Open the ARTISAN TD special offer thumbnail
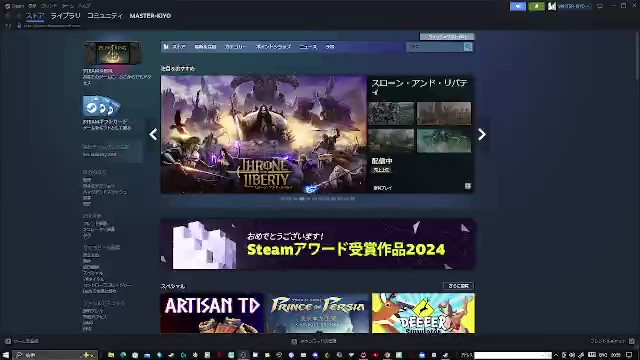This screenshot has width=640, height=360. 212,313
